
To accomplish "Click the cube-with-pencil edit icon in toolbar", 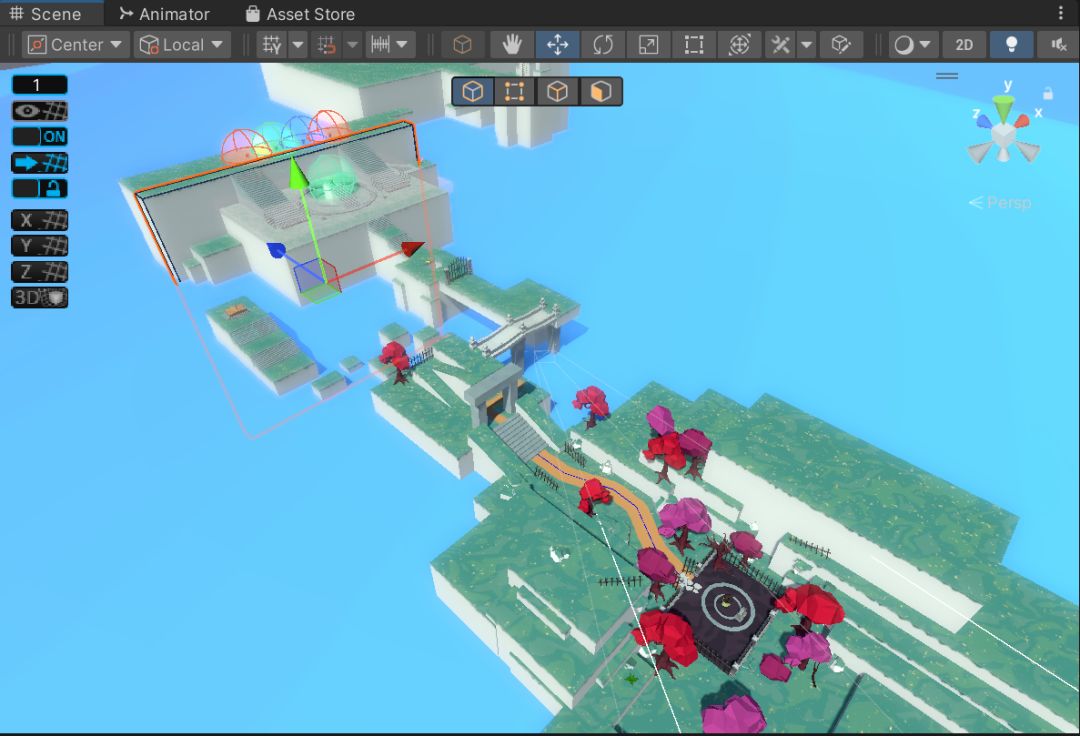I will [x=840, y=45].
